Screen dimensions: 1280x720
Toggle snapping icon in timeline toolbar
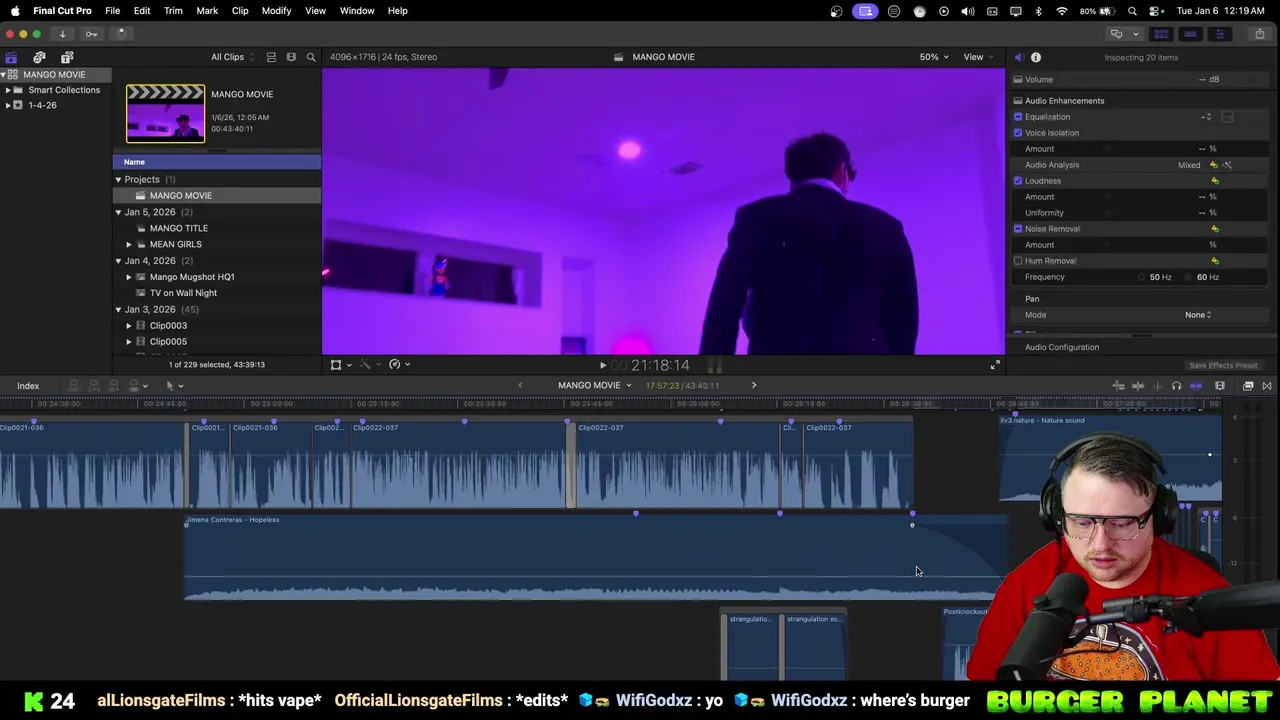coord(1196,386)
